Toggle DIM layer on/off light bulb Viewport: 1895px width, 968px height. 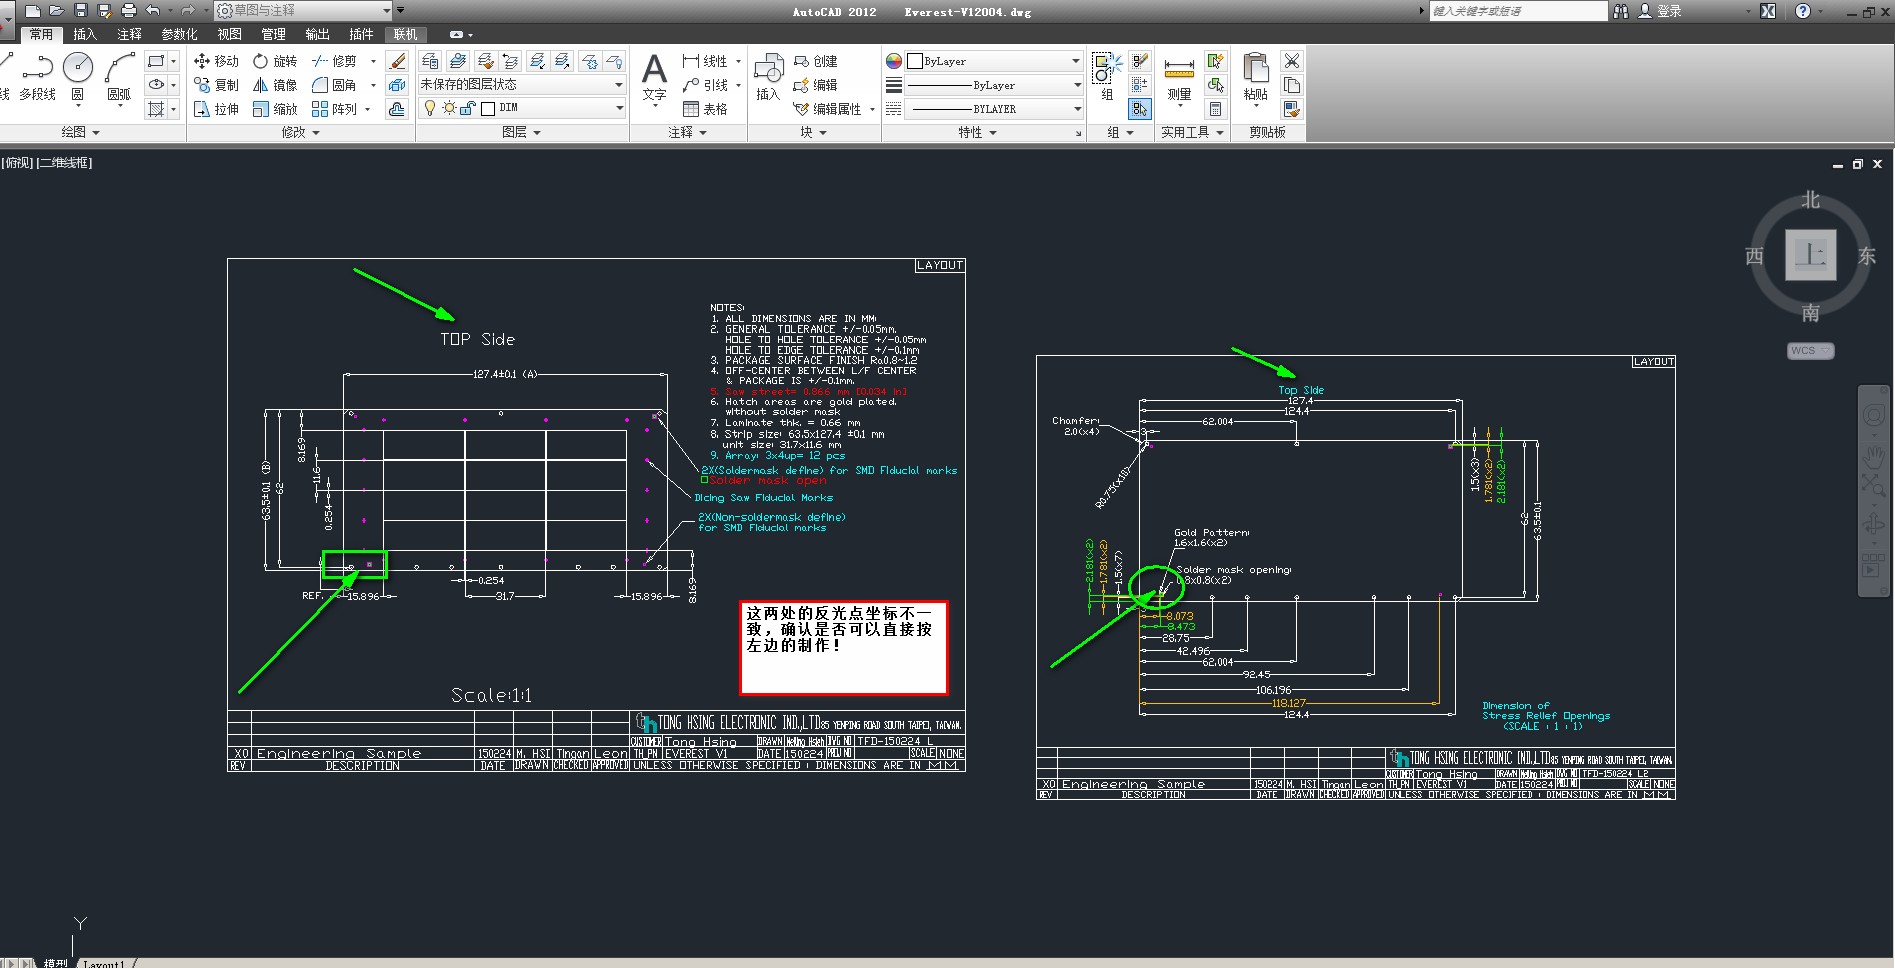(430, 108)
